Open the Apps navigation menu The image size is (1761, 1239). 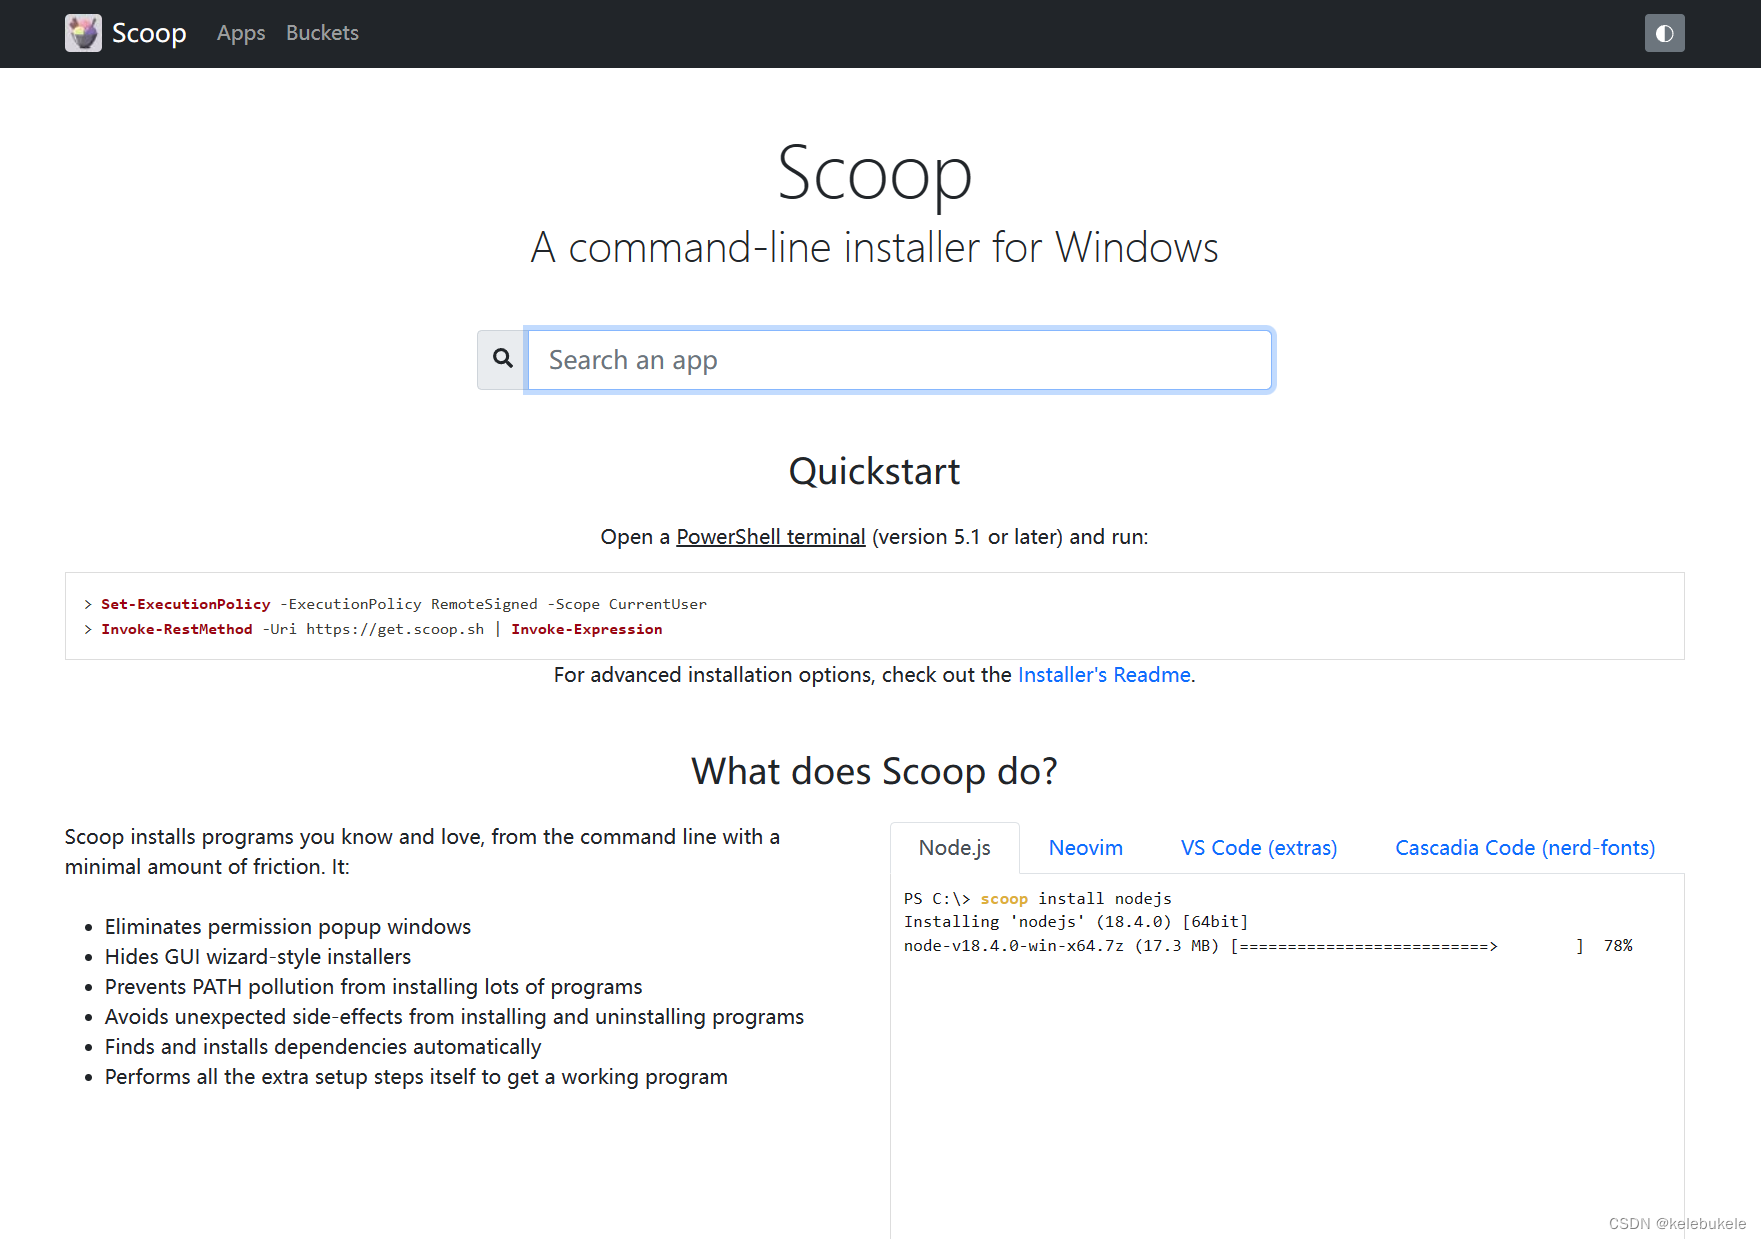pos(240,33)
